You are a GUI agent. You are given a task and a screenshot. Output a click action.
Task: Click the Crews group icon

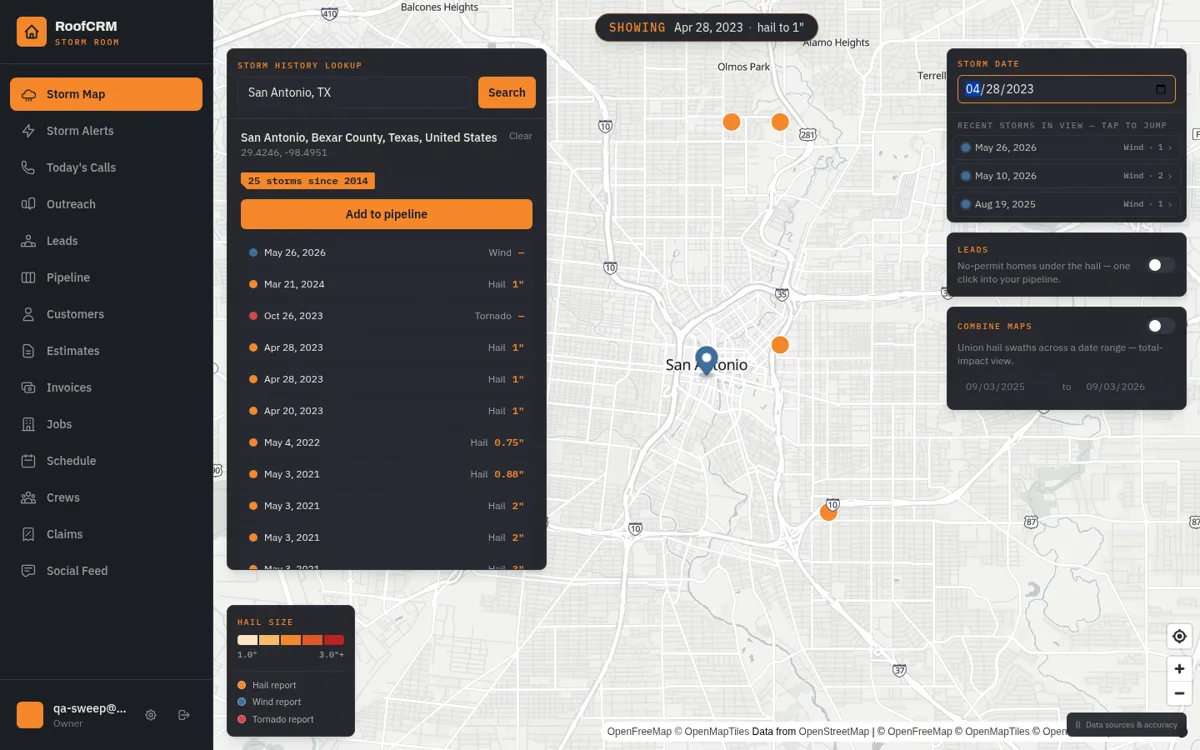pyautogui.click(x=28, y=497)
